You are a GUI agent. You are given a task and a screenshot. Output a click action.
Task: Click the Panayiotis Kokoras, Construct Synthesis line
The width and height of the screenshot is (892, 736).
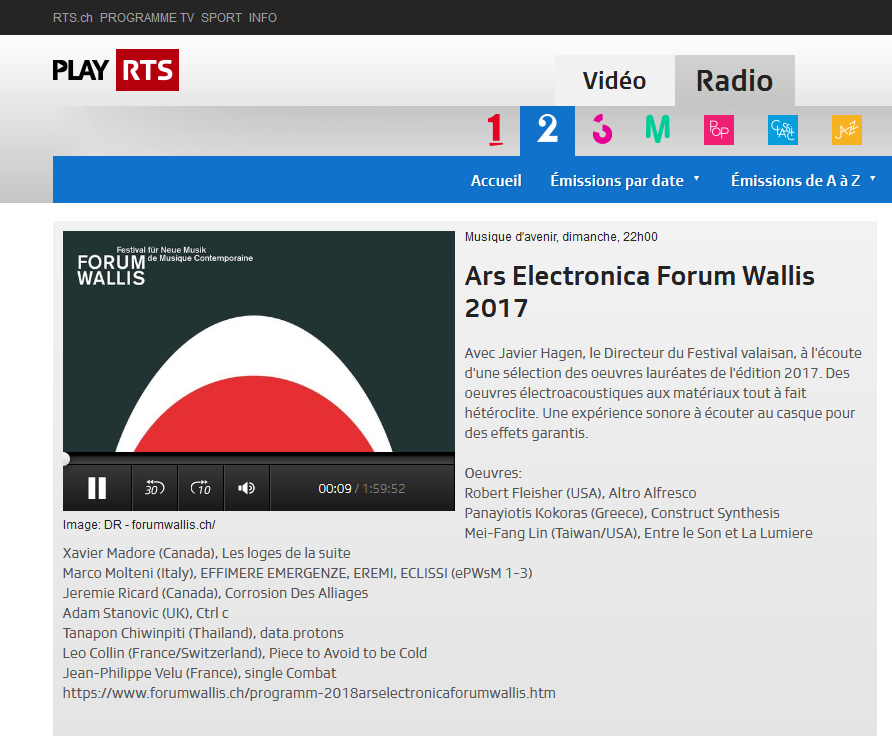pos(622,512)
